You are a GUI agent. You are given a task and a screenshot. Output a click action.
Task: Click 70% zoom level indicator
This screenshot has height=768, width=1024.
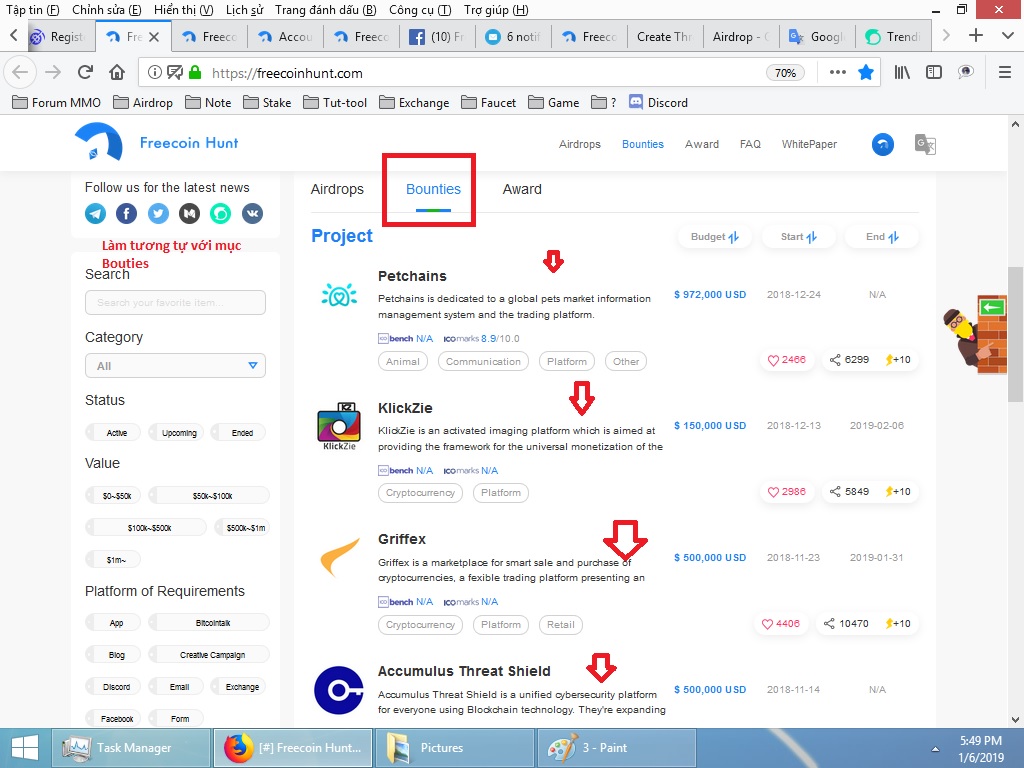click(785, 72)
